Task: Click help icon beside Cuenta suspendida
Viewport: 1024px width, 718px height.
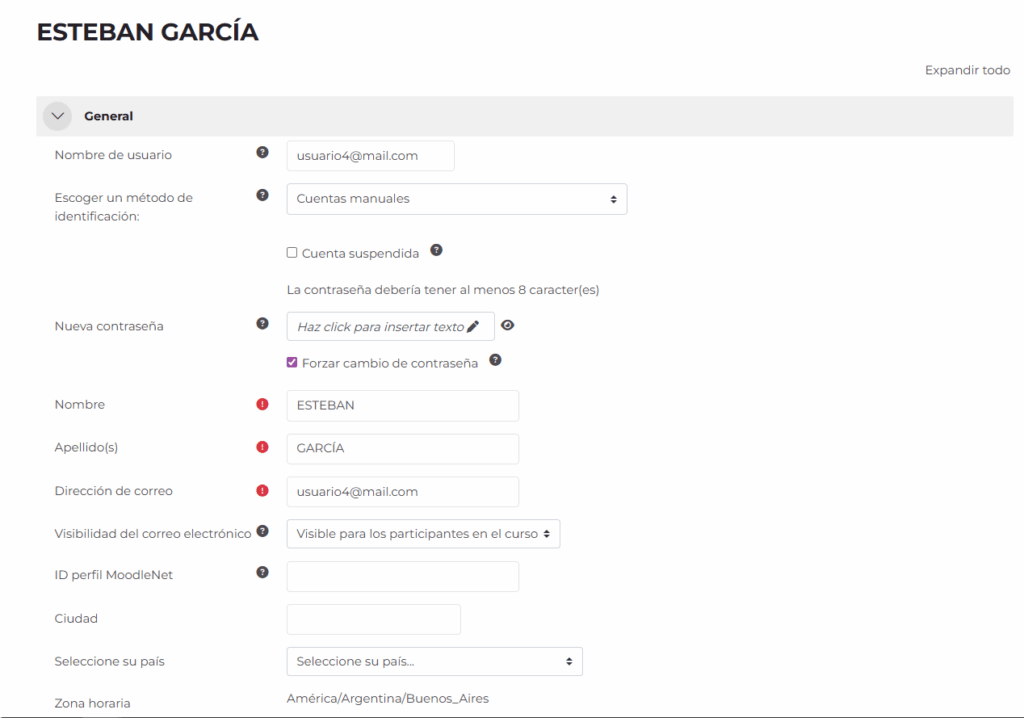Action: click(436, 251)
